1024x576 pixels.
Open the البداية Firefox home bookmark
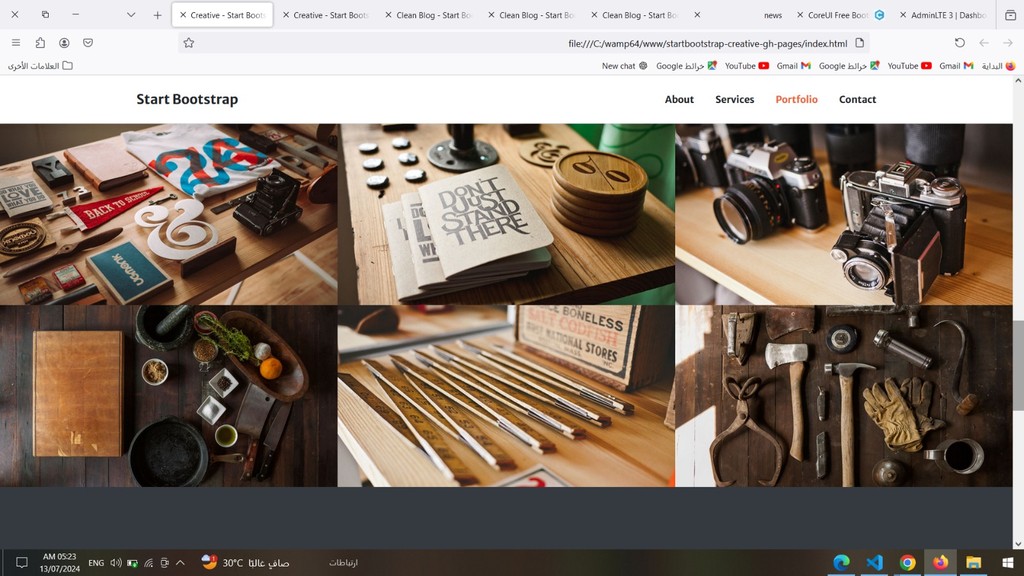pos(999,66)
